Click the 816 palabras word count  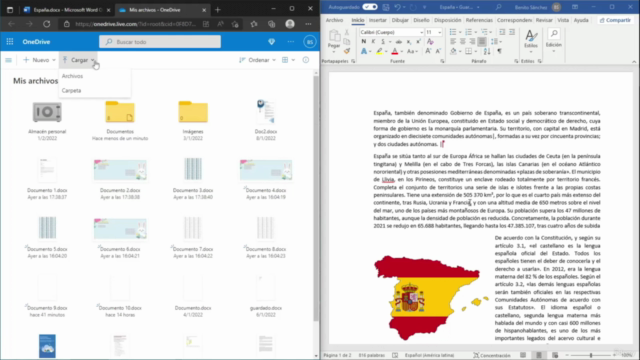pyautogui.click(x=371, y=355)
